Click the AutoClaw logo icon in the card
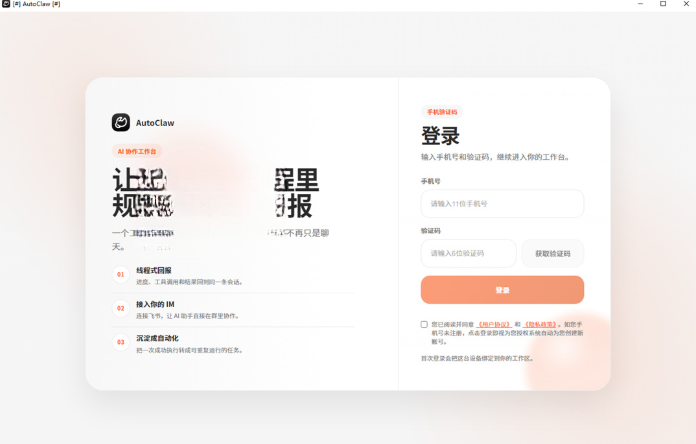696x444 pixels. (121, 123)
